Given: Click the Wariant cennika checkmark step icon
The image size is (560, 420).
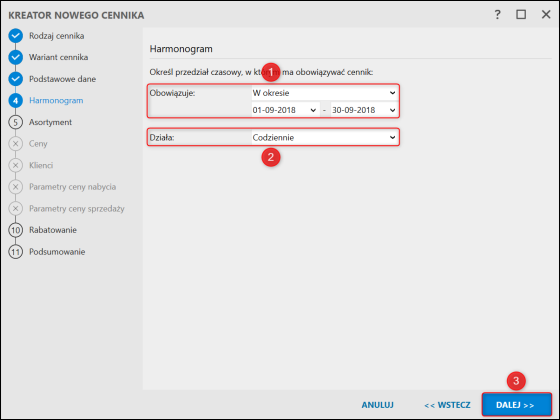Looking at the screenshot, I should 16,57.
